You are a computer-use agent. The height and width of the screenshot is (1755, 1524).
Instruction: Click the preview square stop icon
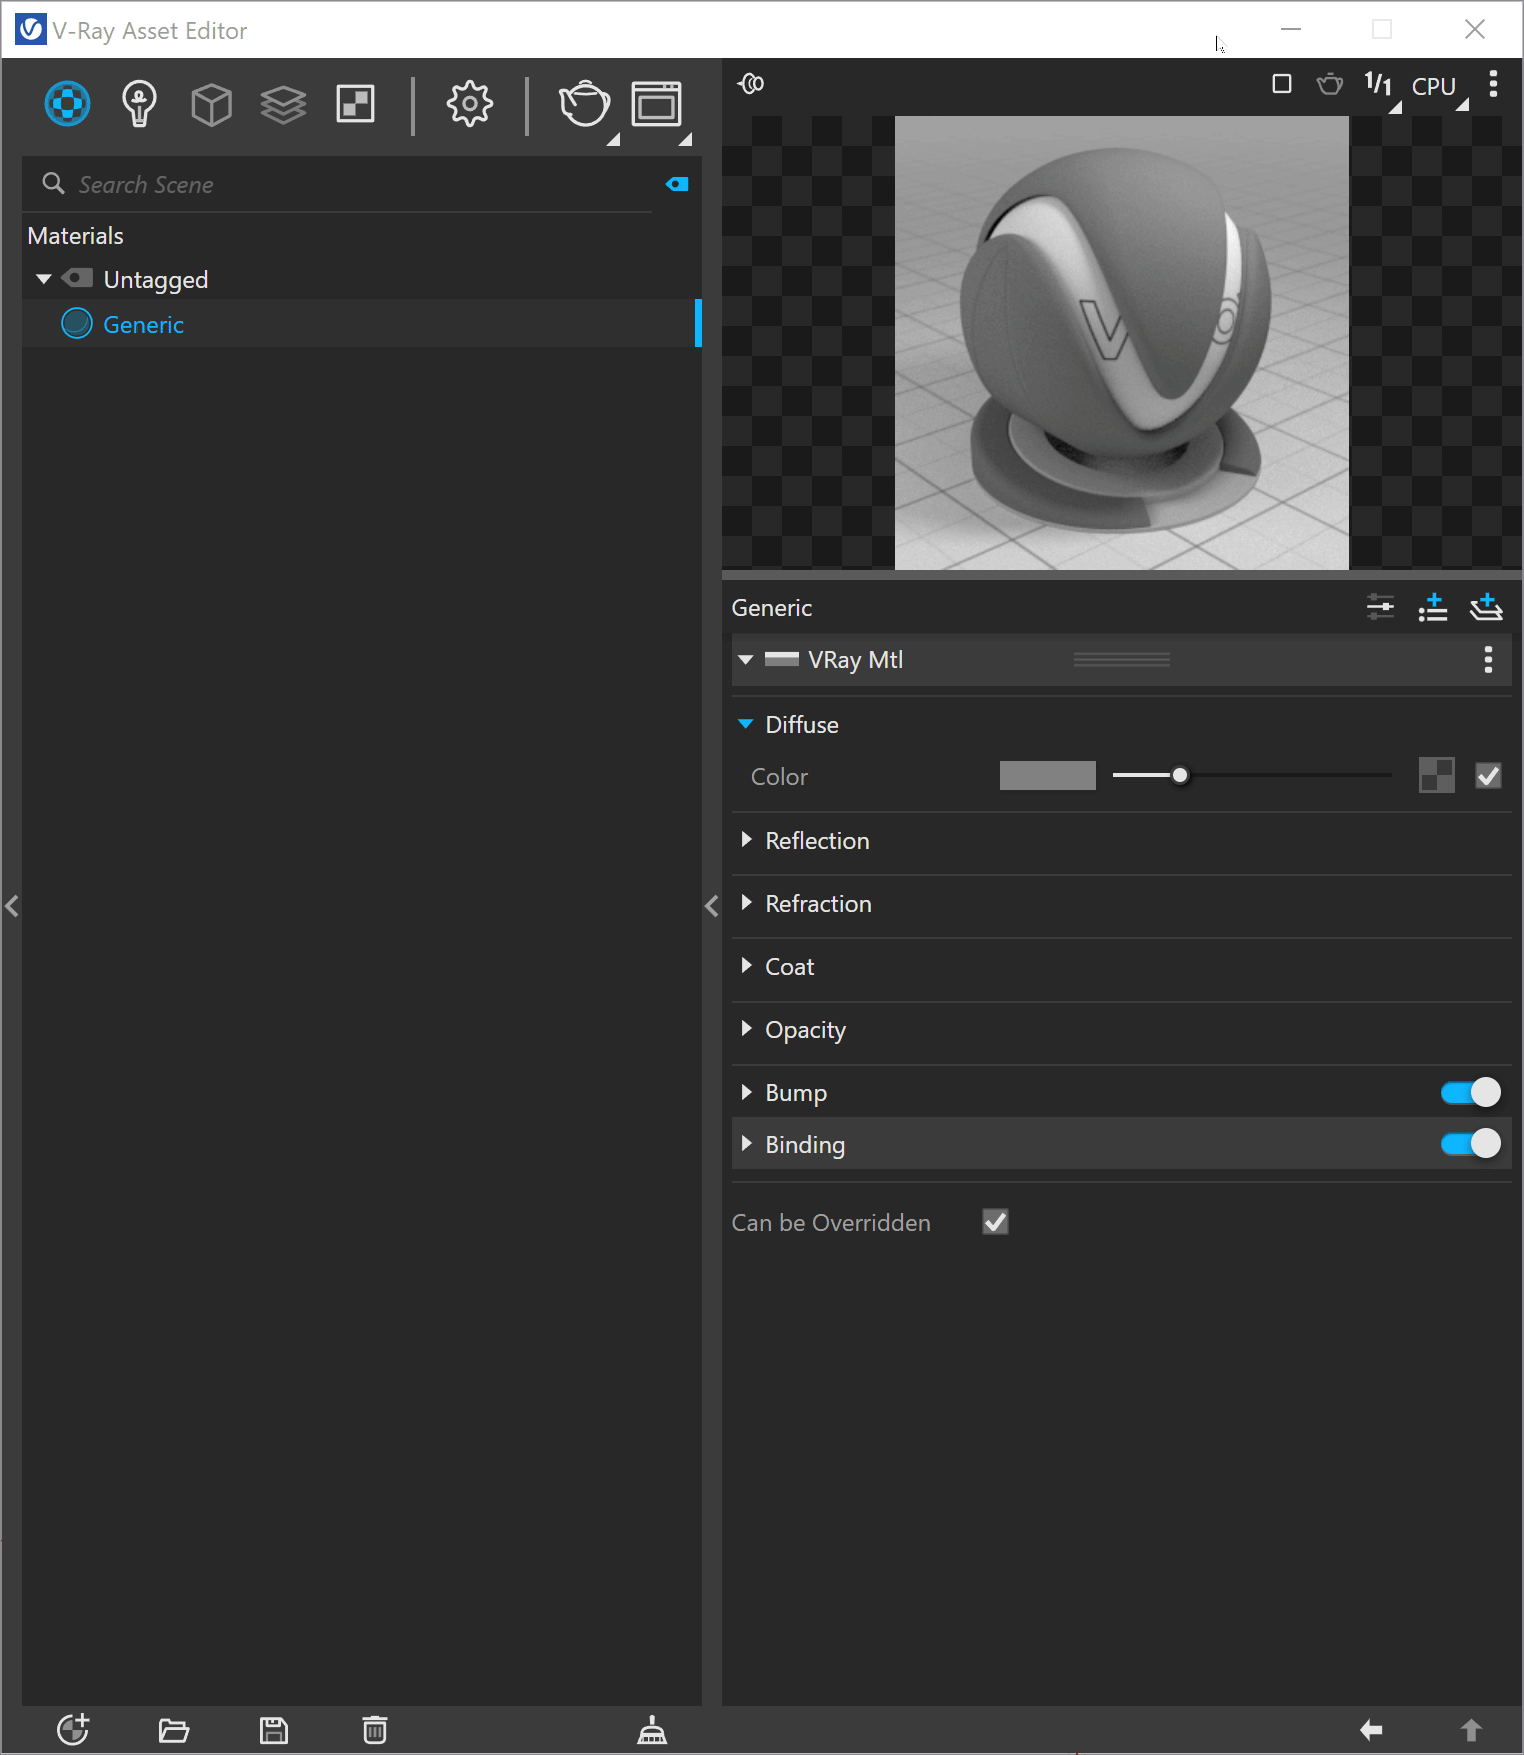1281,84
